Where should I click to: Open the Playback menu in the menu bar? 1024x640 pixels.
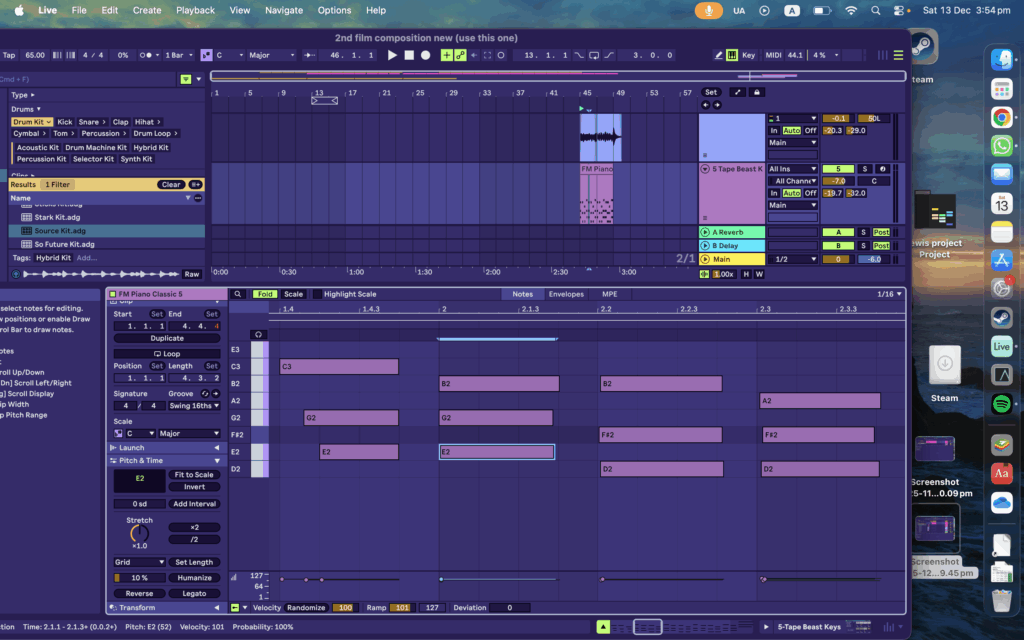tap(195, 10)
